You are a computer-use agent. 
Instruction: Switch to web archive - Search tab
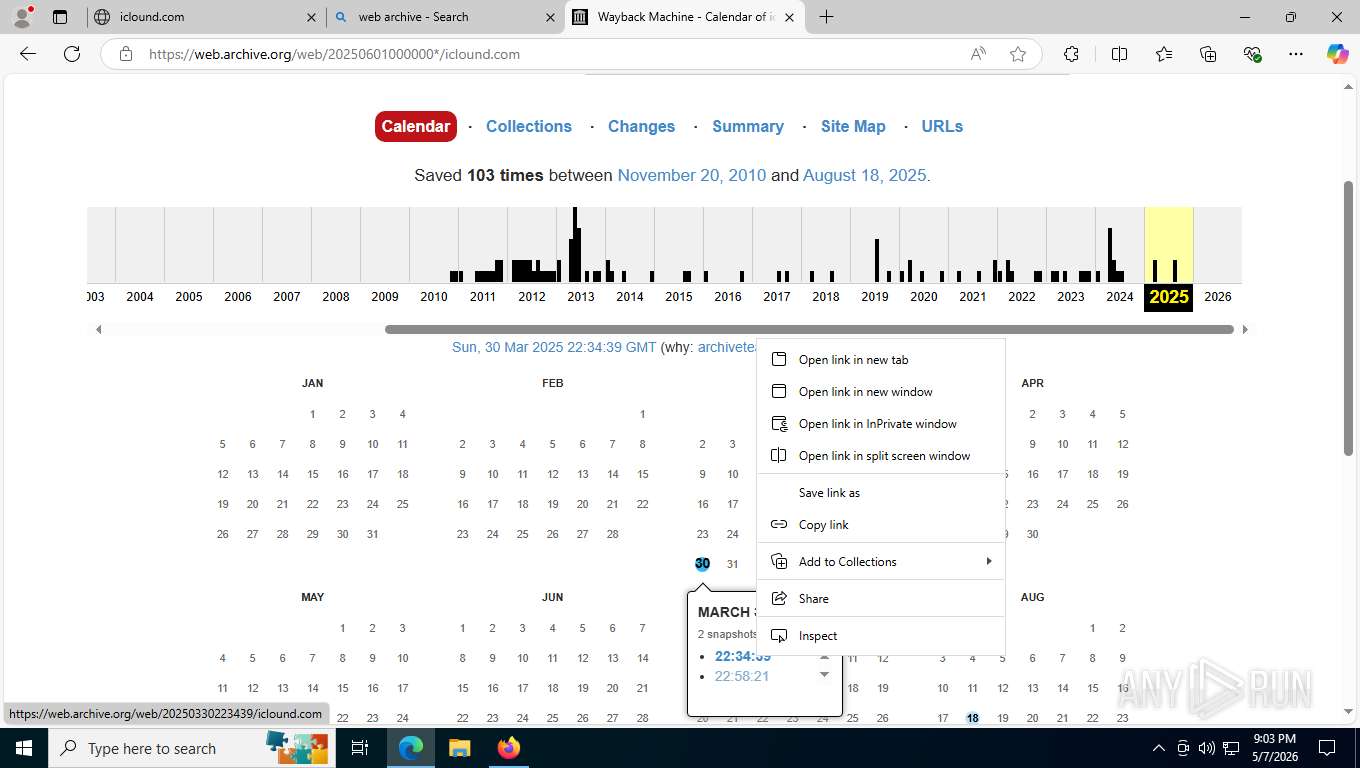[445, 17]
